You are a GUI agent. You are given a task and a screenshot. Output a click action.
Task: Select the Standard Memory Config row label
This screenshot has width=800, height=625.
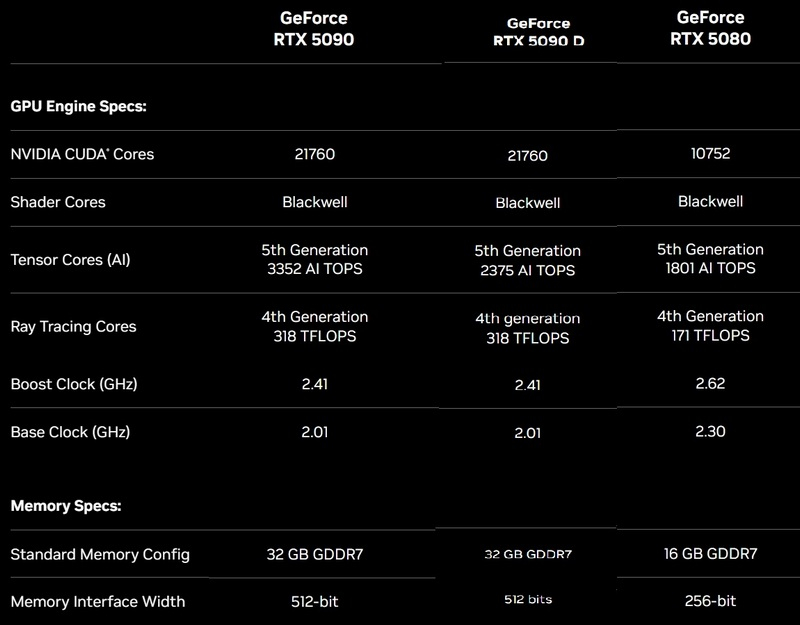[99, 554]
